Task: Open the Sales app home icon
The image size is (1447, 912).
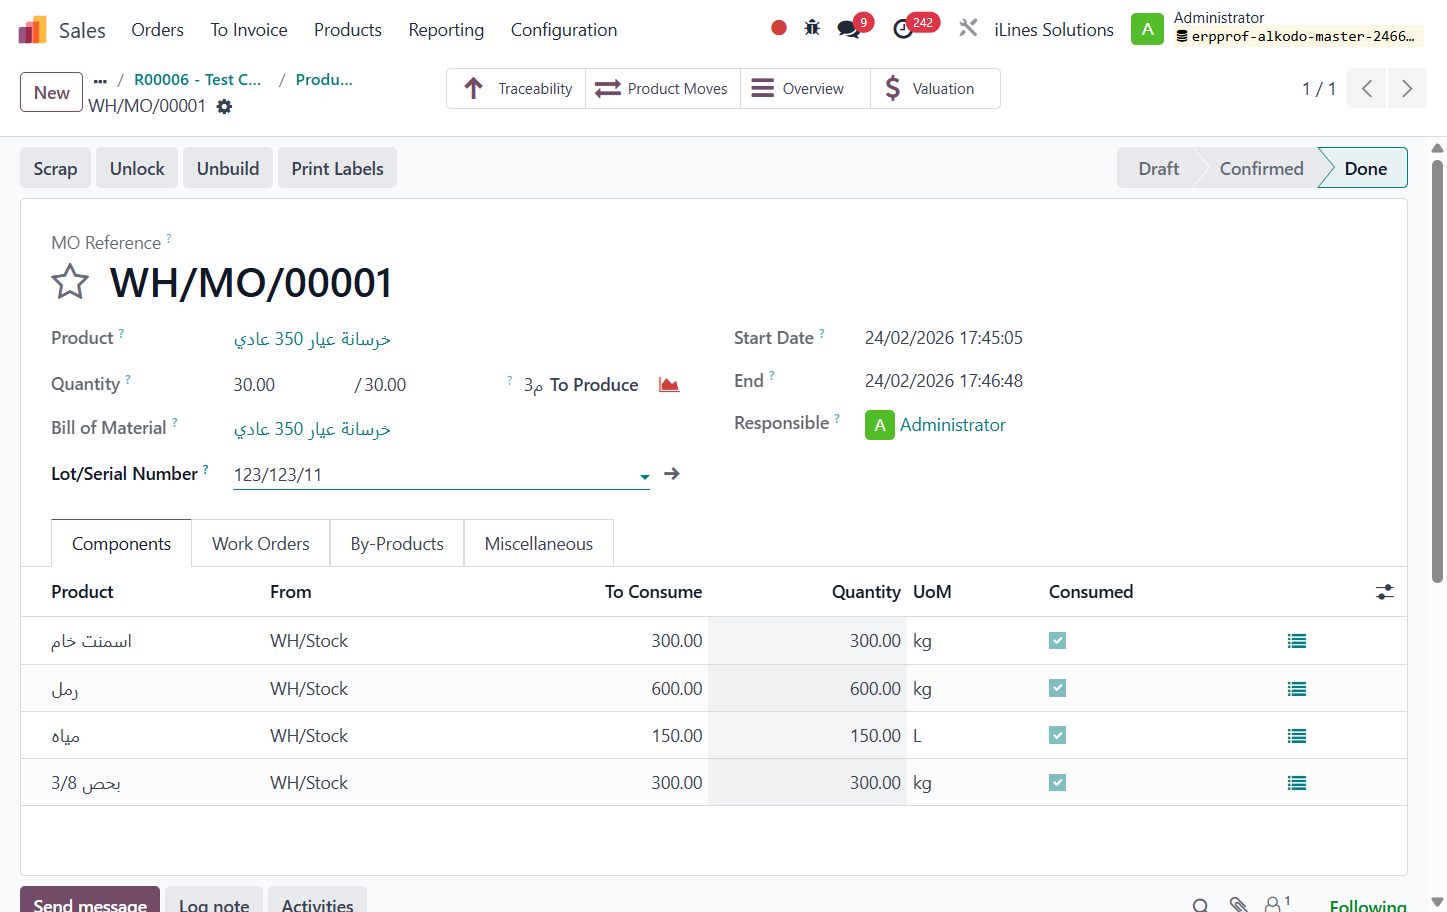Action: pyautogui.click(x=32, y=30)
